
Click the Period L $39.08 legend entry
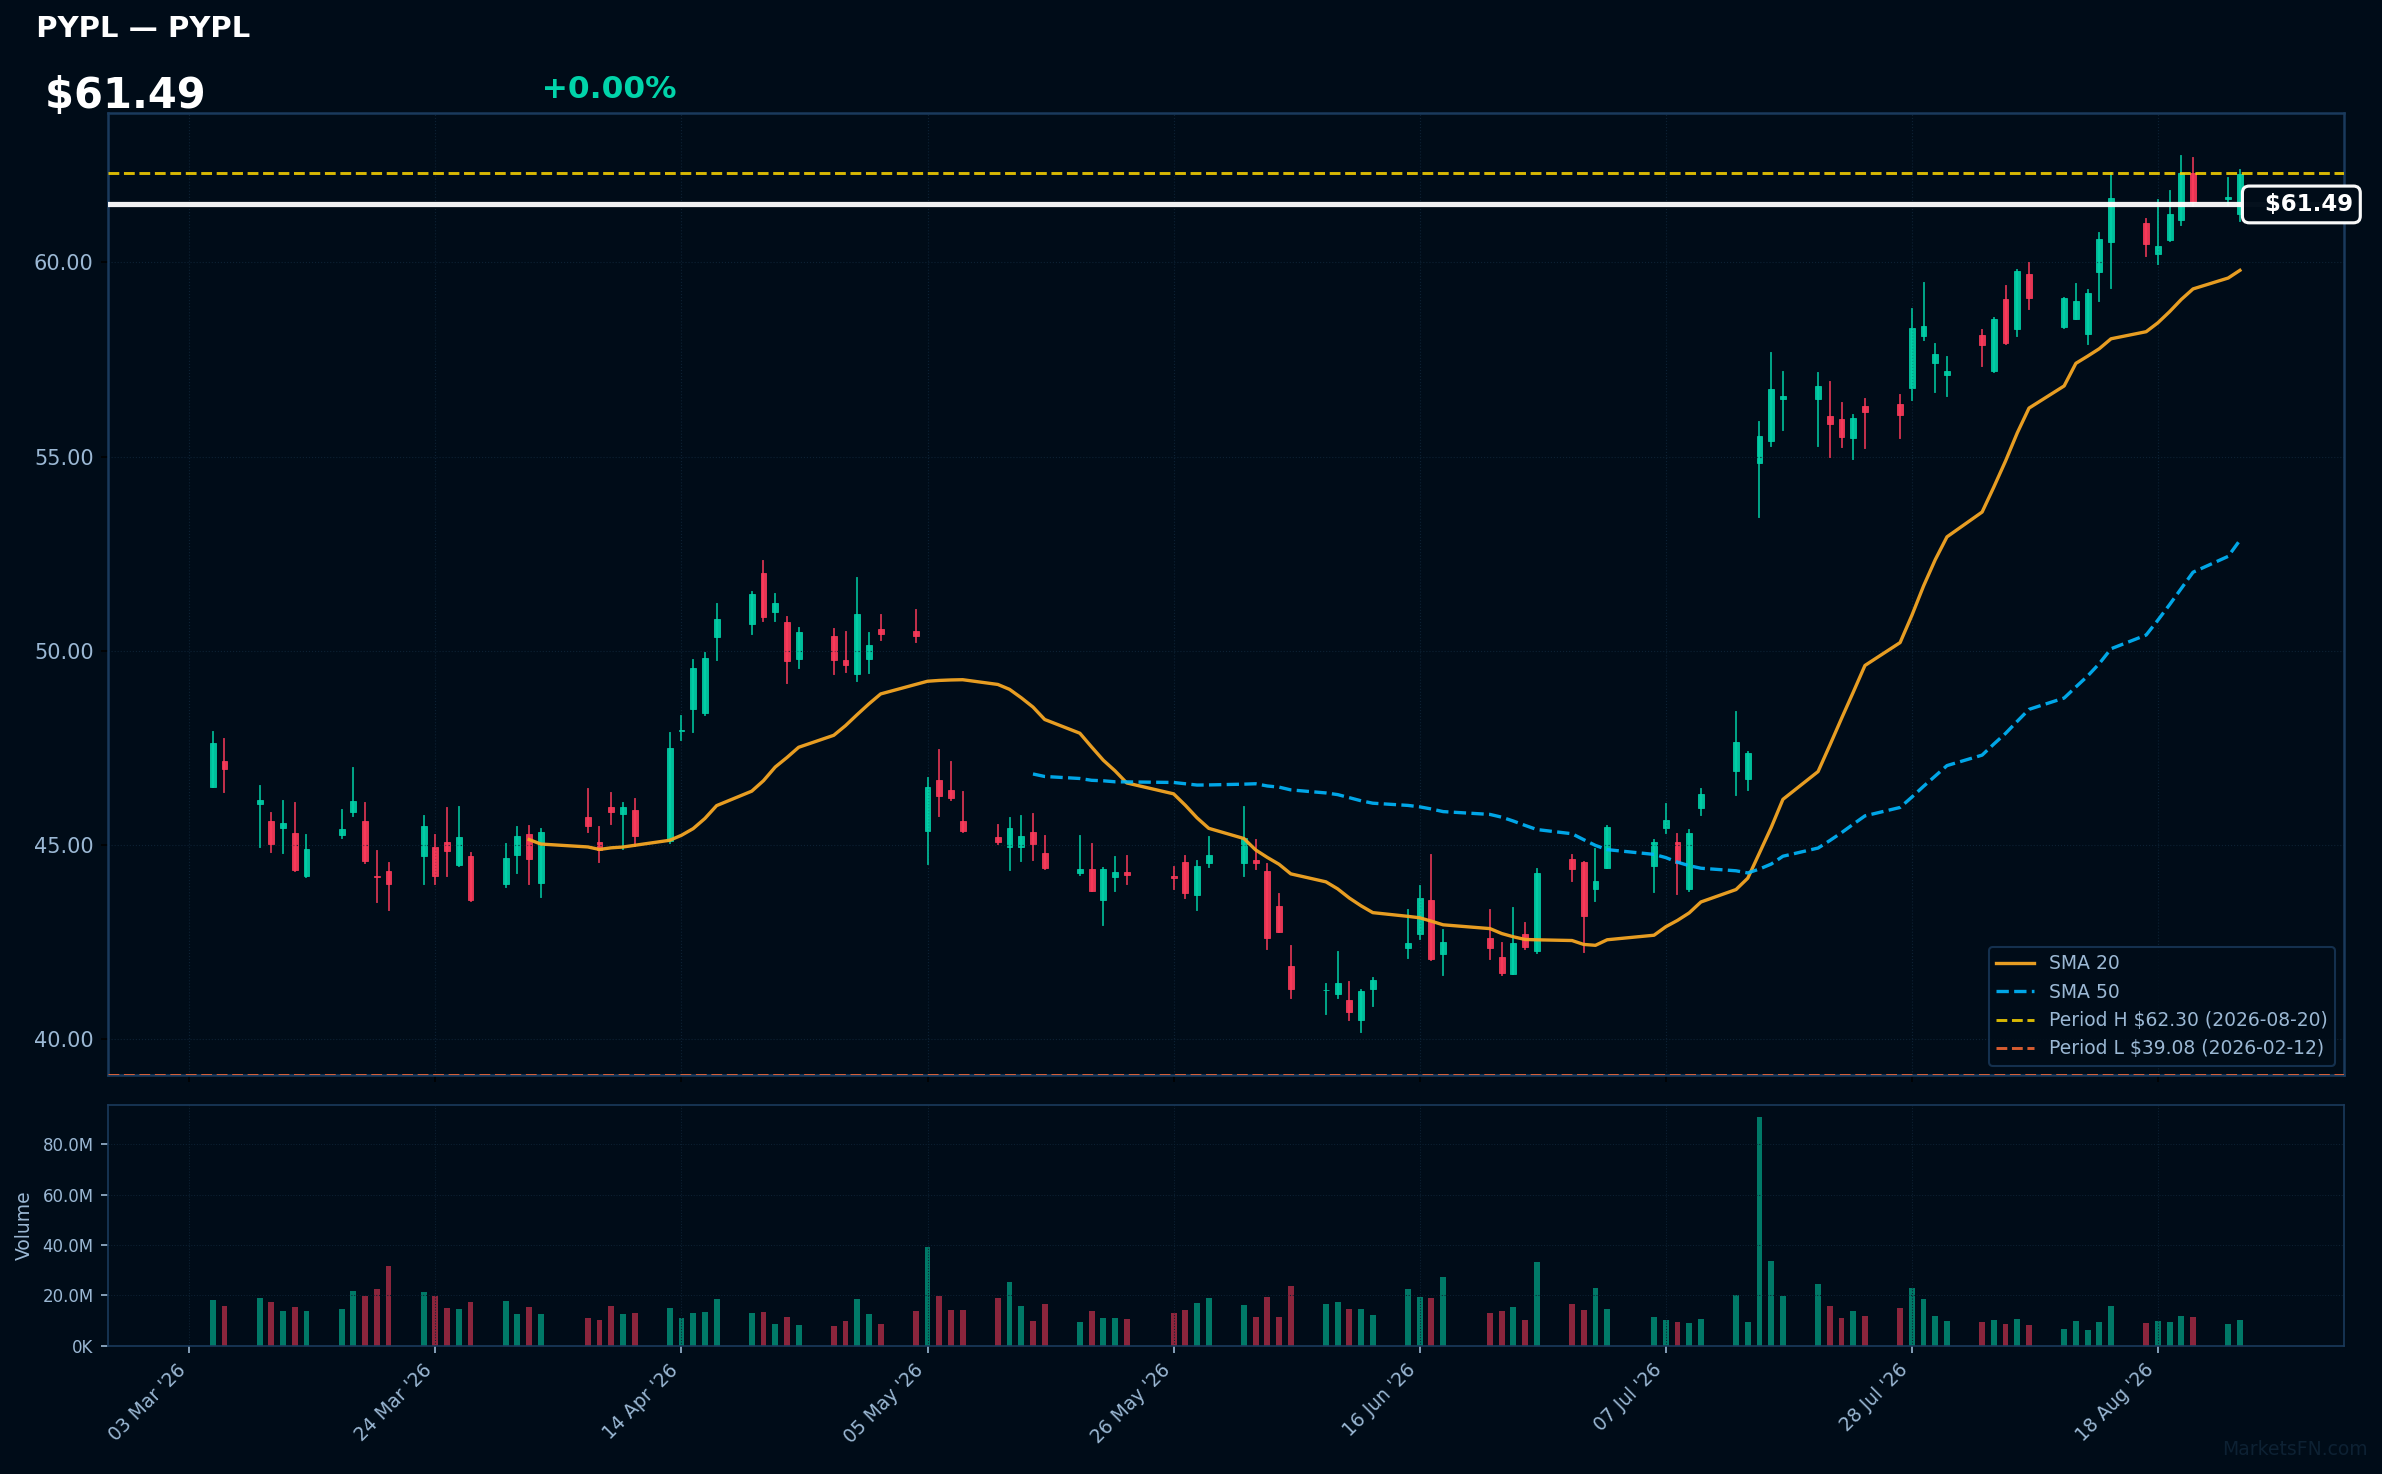pyautogui.click(x=2159, y=1047)
